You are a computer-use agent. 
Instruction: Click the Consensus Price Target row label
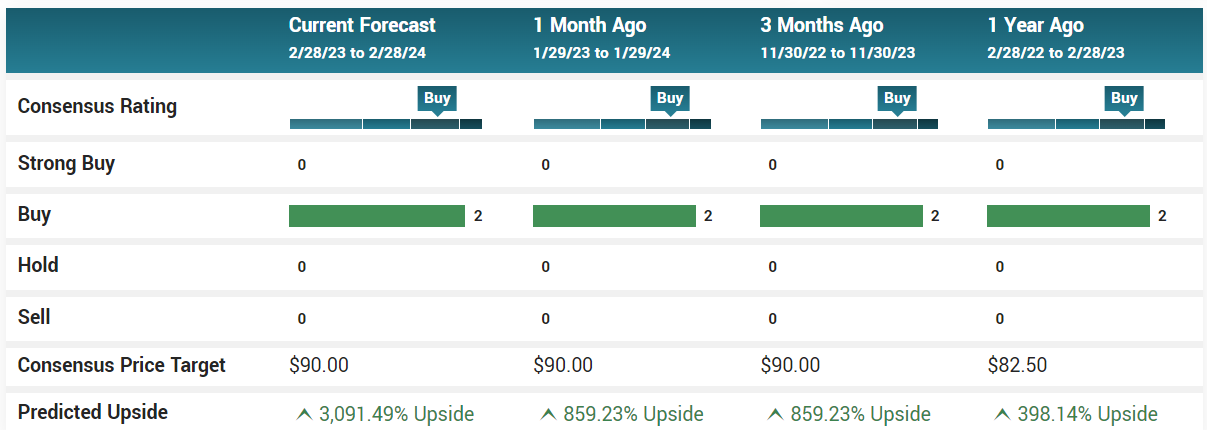coord(122,365)
